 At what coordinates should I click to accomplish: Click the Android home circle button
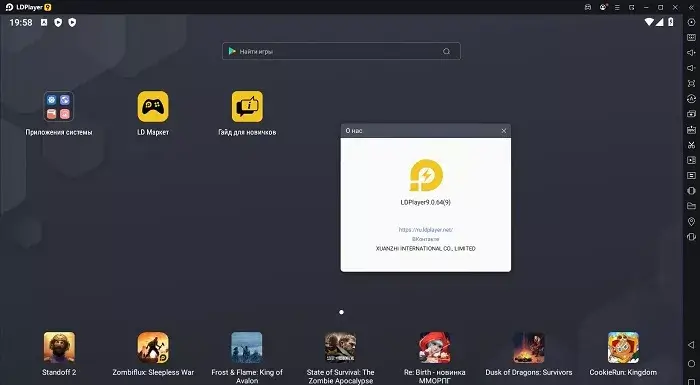tap(691, 364)
